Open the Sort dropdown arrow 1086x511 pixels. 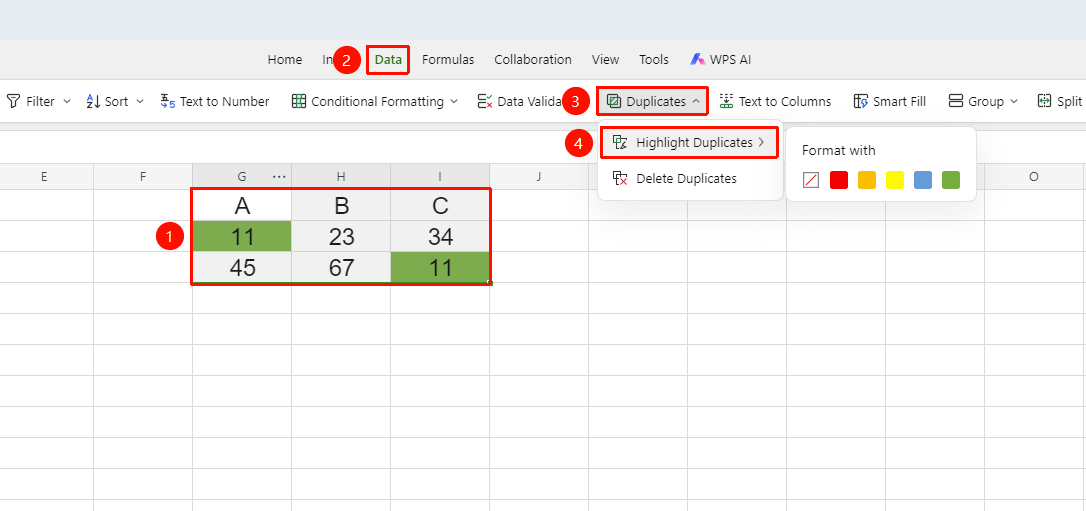(139, 101)
